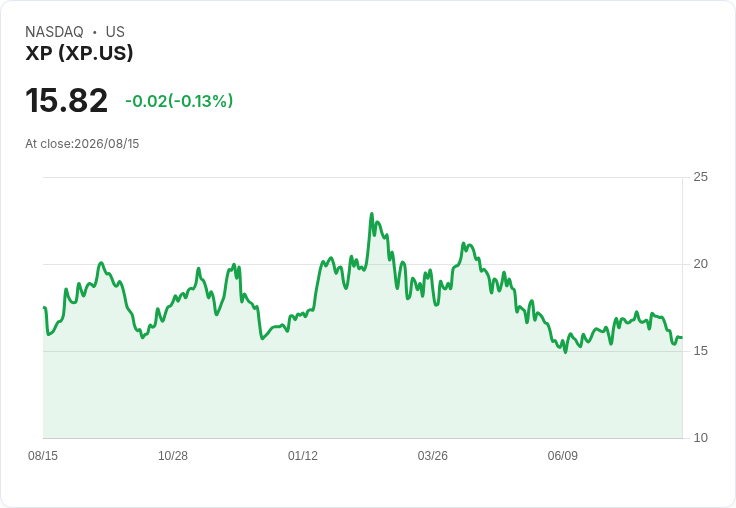This screenshot has width=736, height=508.
Task: Click the second-highest peak after 03/26
Action: coord(463,243)
